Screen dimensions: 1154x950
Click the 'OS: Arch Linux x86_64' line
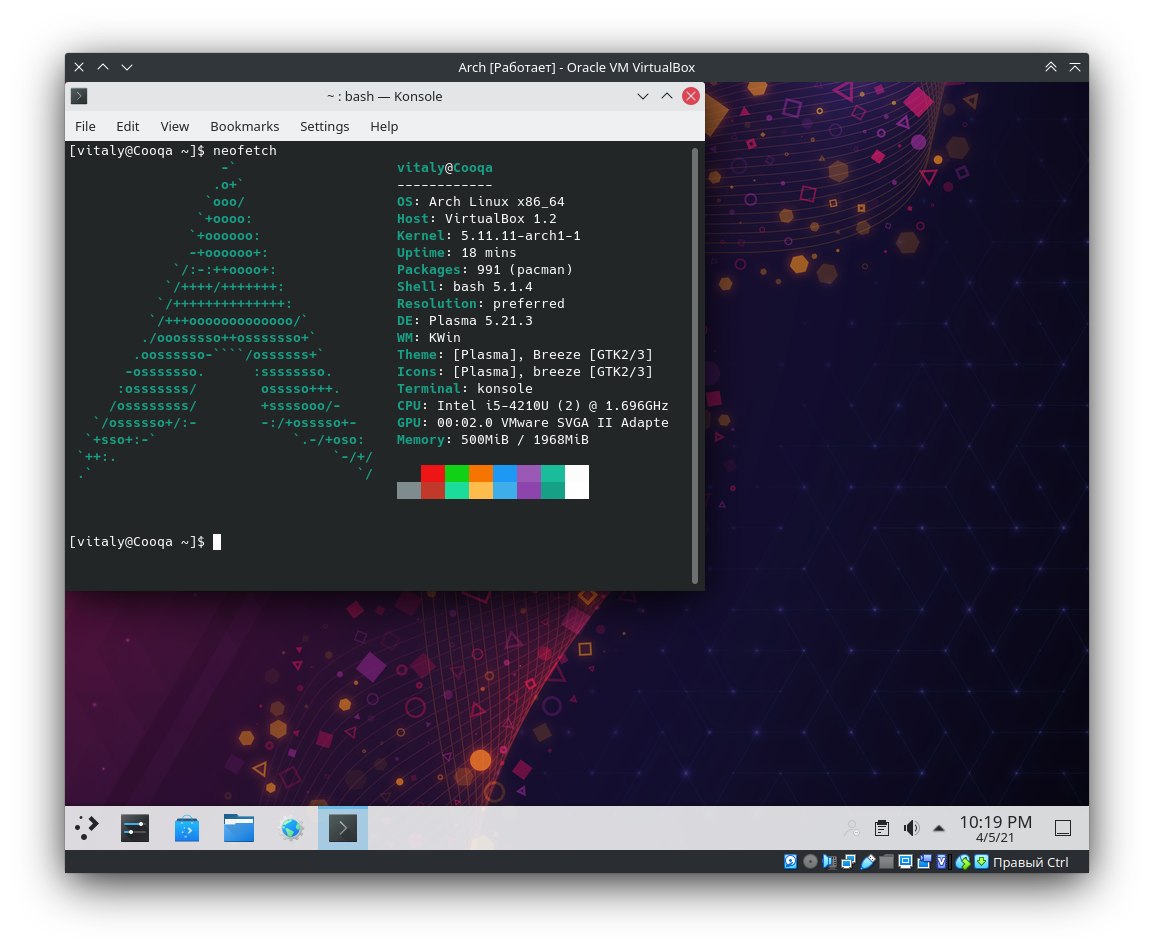481,201
